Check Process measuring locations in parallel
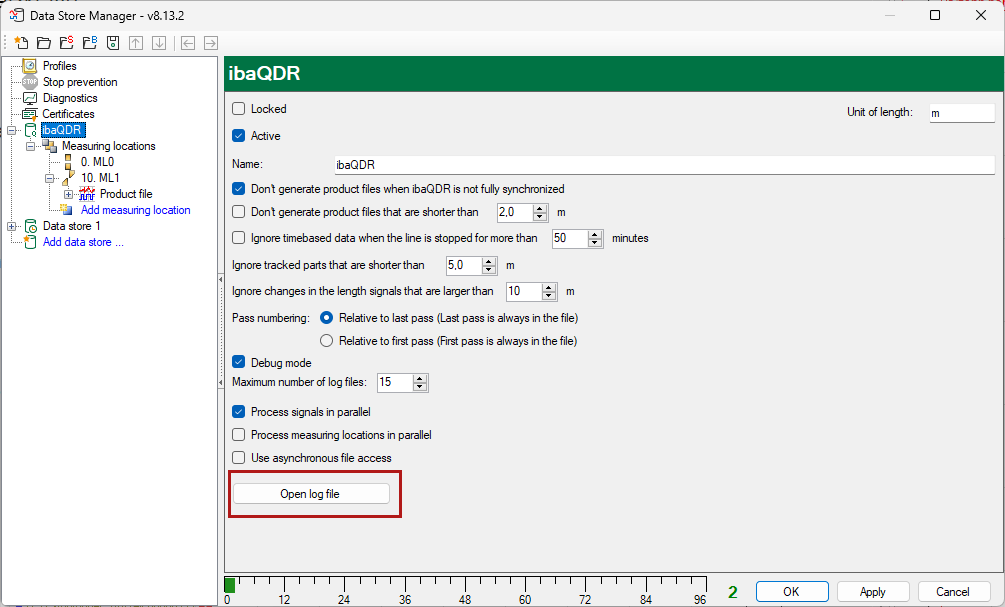This screenshot has width=1005, height=607. (x=238, y=435)
